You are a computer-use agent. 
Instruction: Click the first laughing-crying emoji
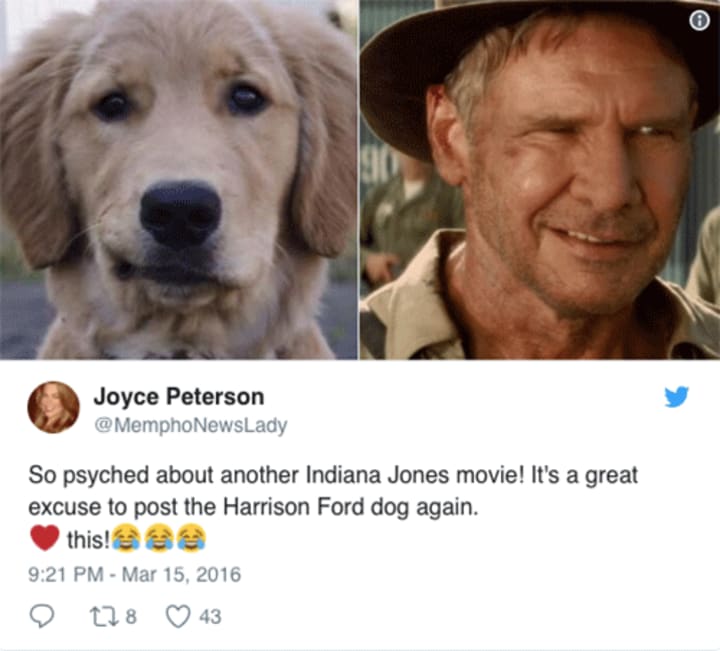[x=126, y=537]
